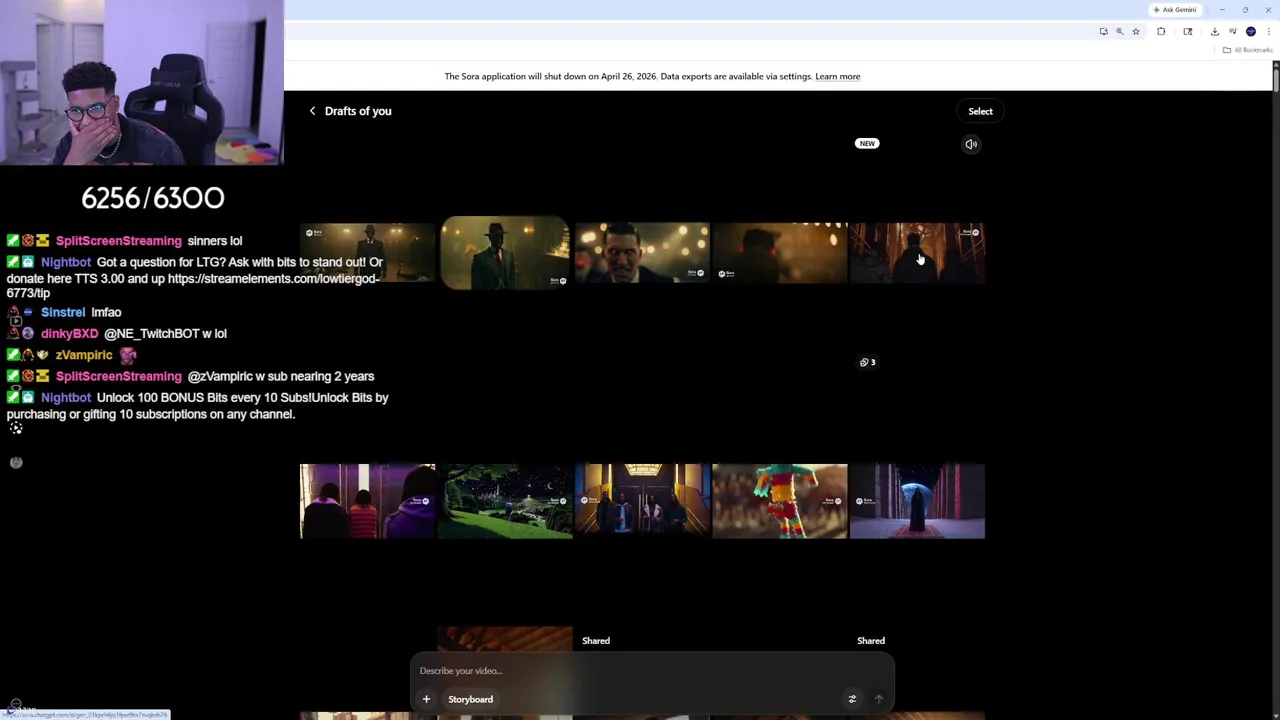Click the install app icon in address bar
Screen dimensions: 1280x720
tap(1104, 32)
